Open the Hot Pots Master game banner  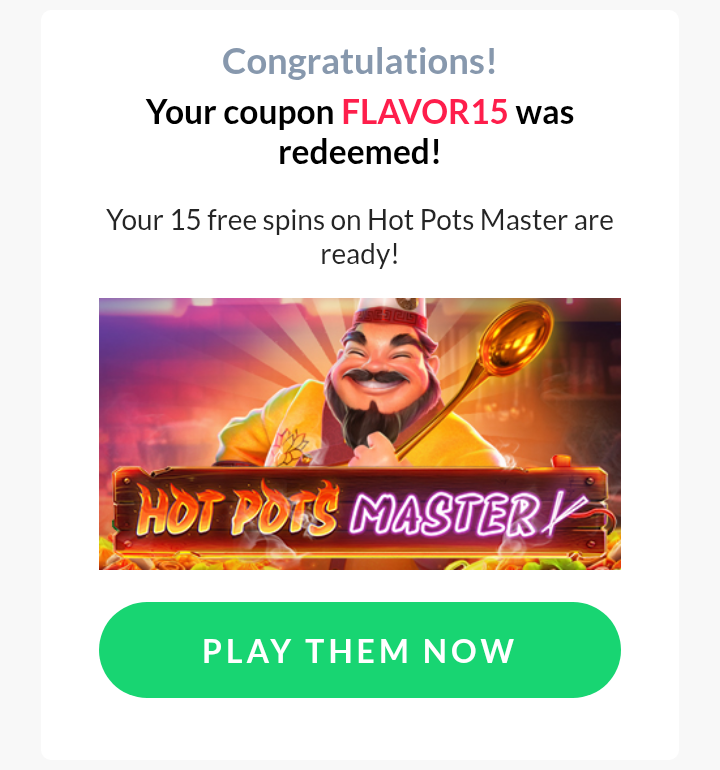360,434
